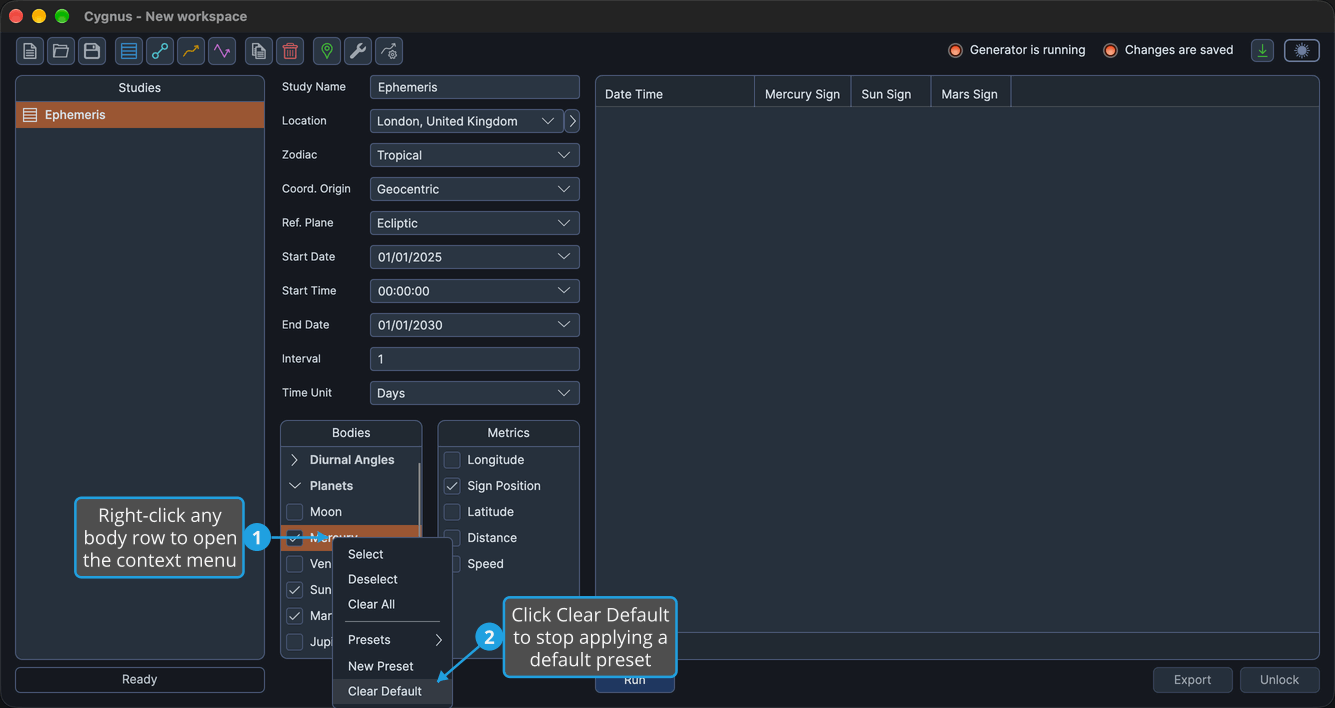Save workspace with the floppy disk icon
This screenshot has height=708, width=1335.
coord(92,51)
